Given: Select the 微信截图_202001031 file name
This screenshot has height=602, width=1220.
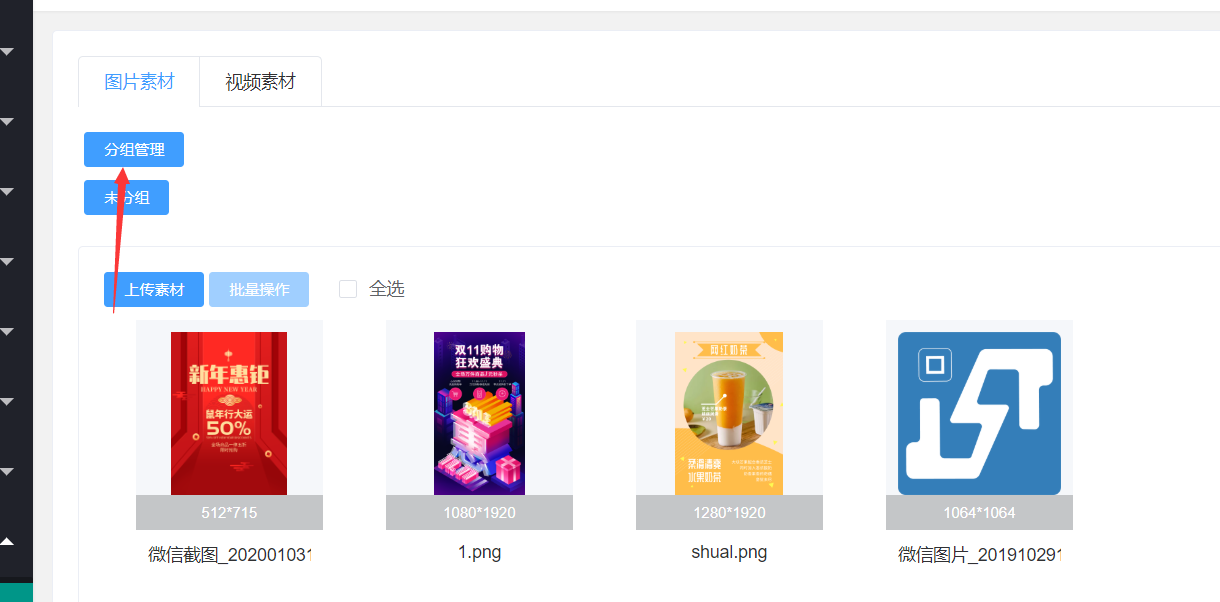Looking at the screenshot, I should click(x=229, y=554).
